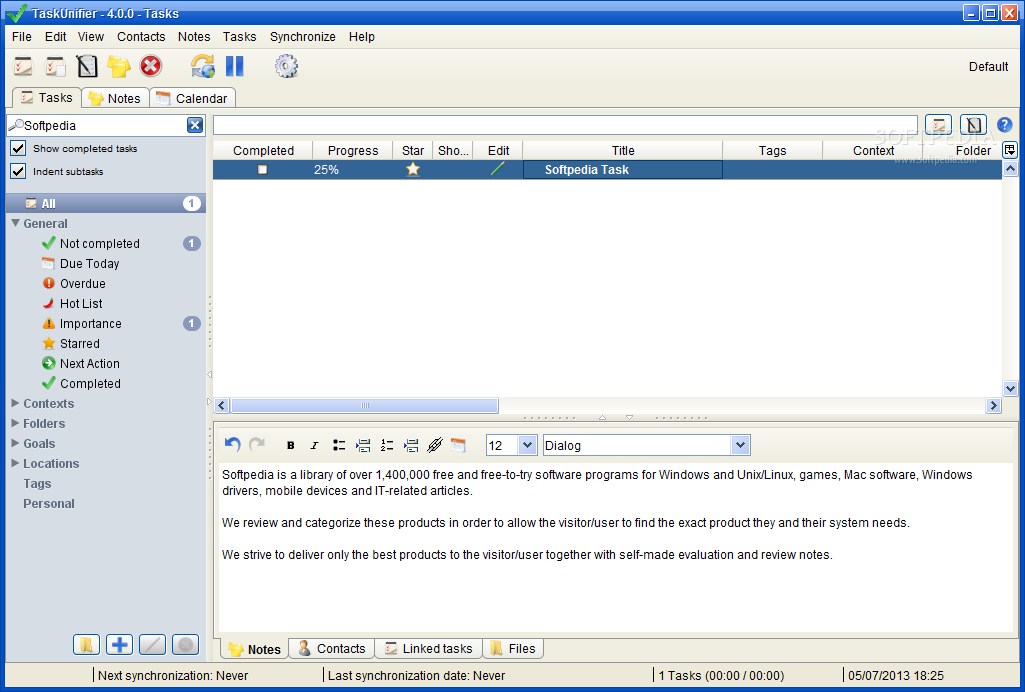Uncheck Indent subtasks
This screenshot has width=1025, height=692.
[18, 171]
